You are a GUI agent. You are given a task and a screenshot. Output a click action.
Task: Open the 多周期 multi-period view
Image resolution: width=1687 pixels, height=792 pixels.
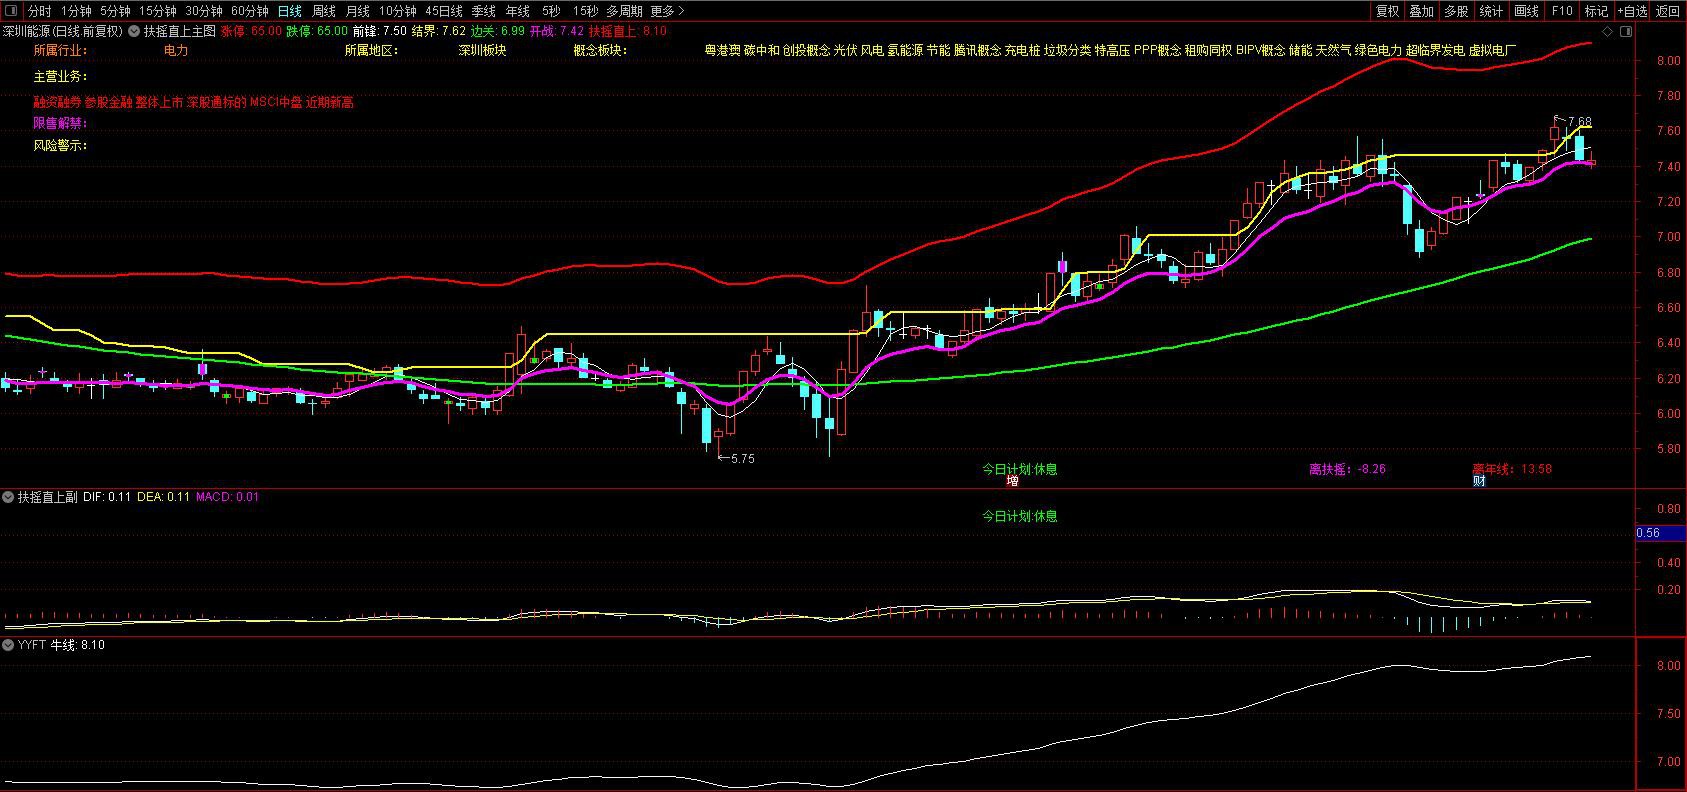pyautogui.click(x=624, y=11)
